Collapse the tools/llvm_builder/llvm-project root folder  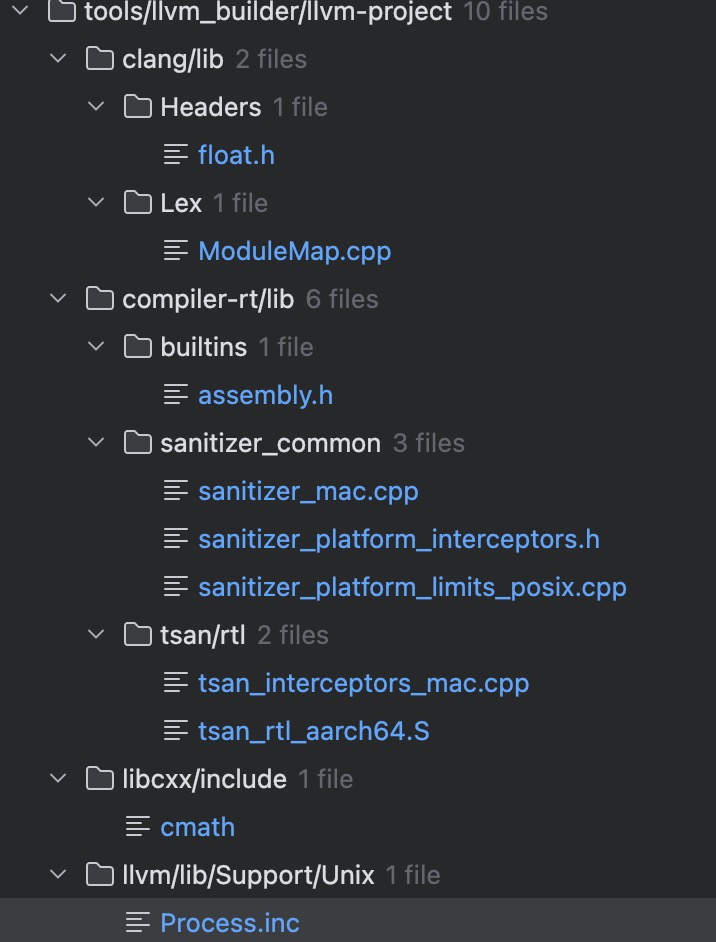[x=20, y=13]
